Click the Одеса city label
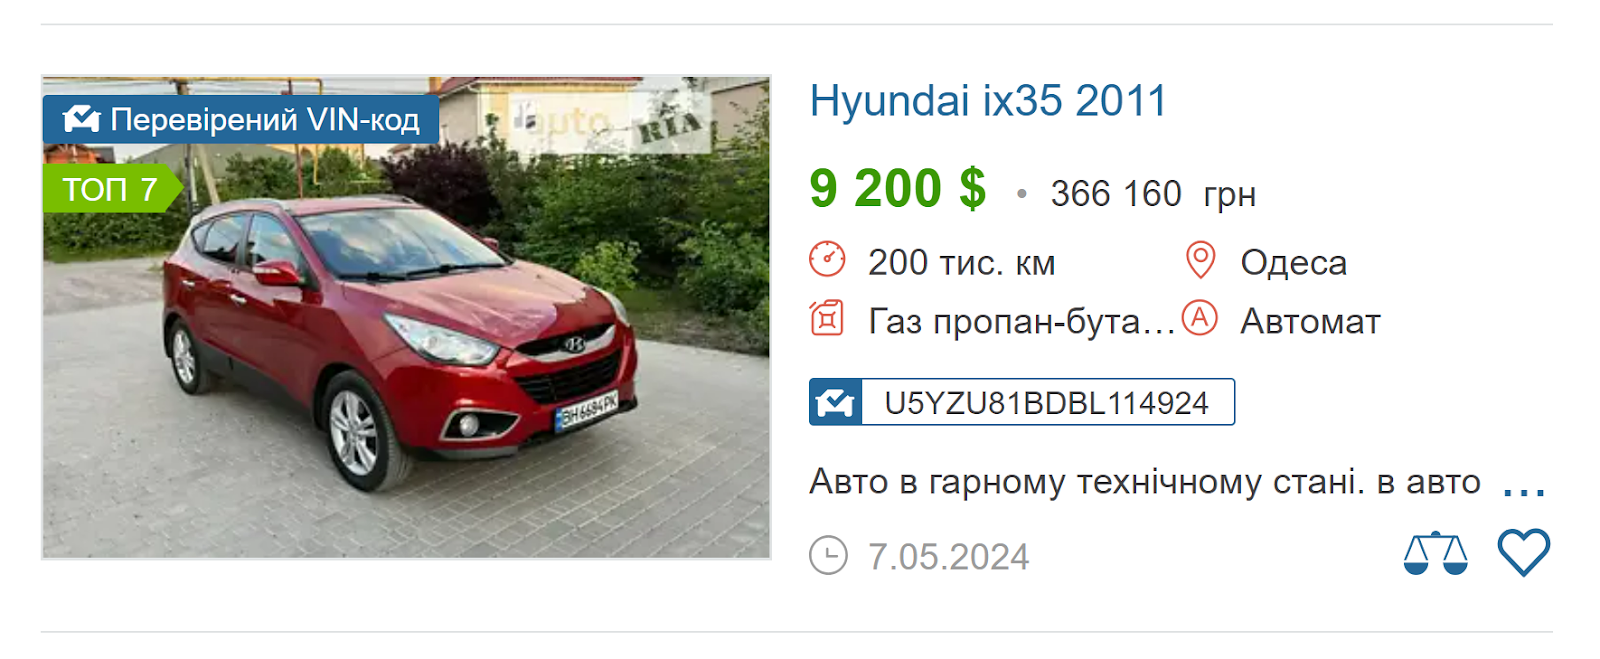 1293,263
